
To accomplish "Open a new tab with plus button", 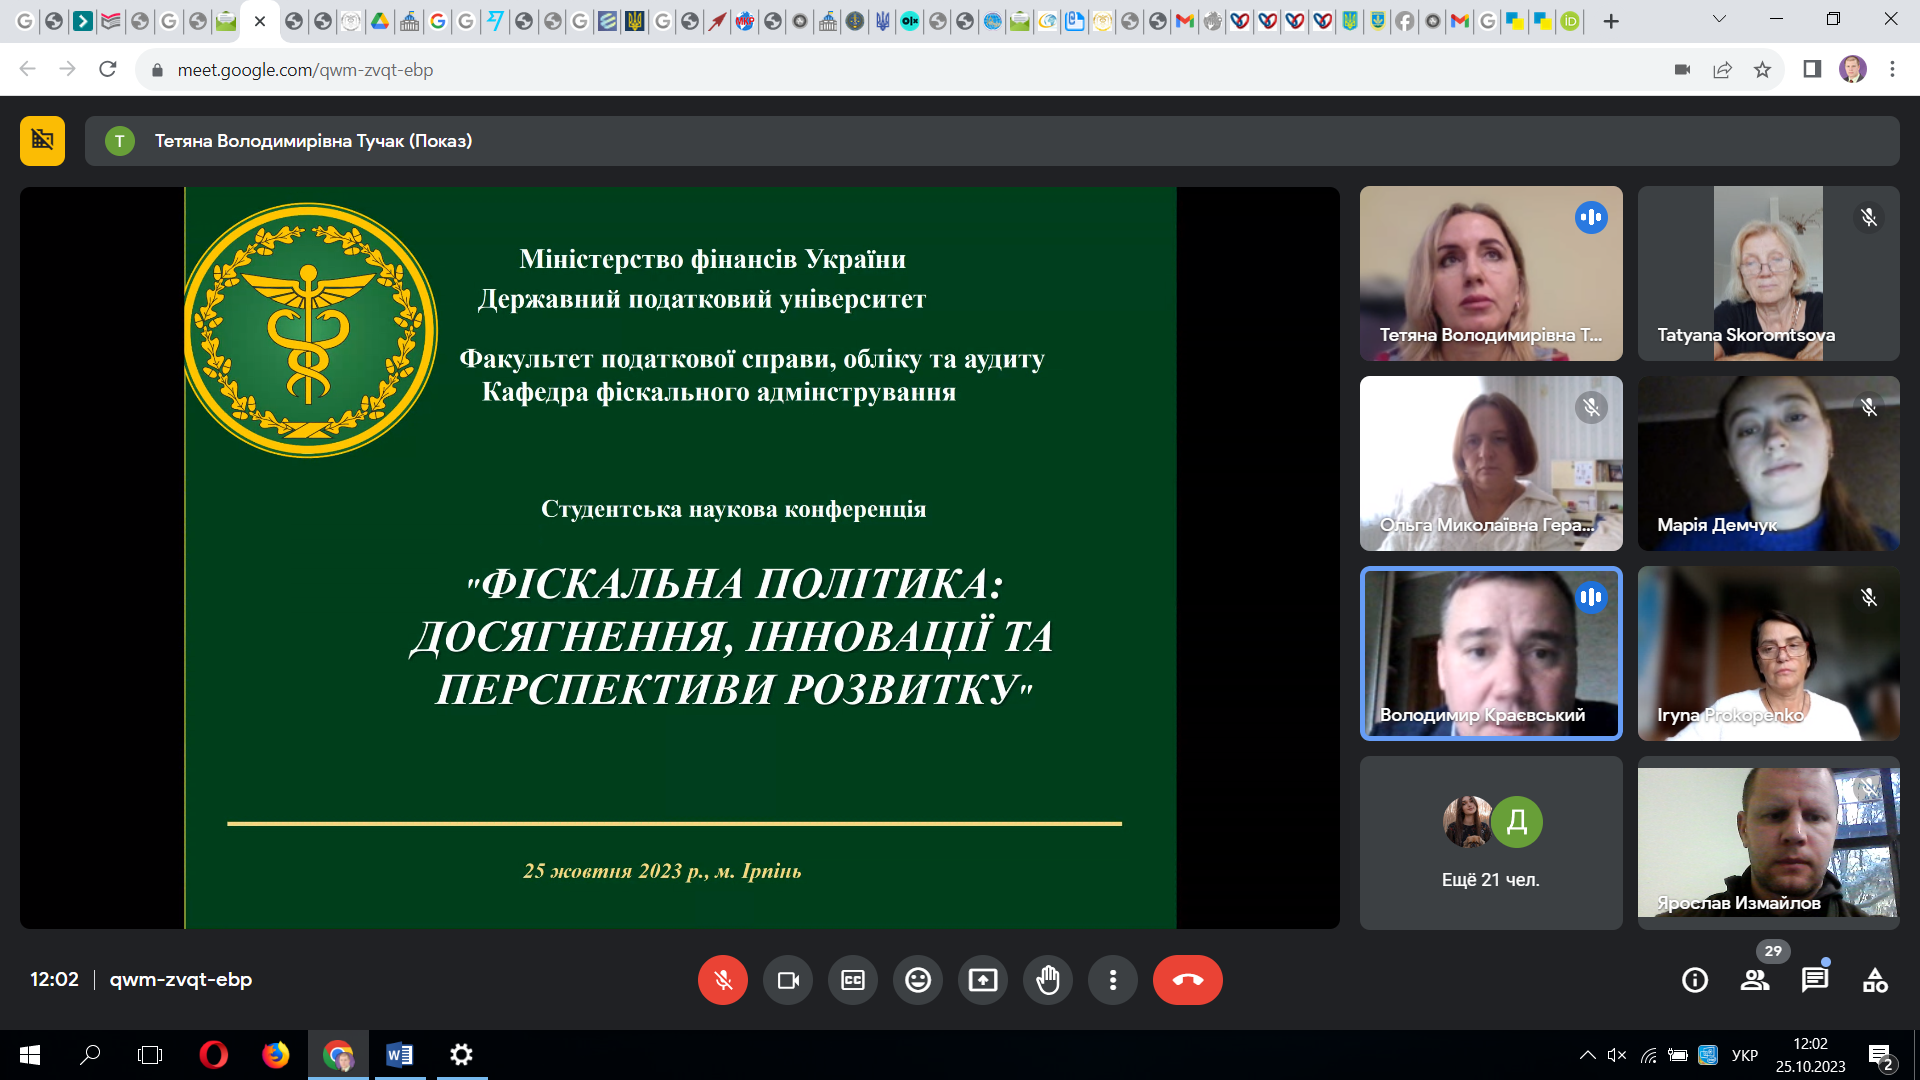I will click(1611, 21).
